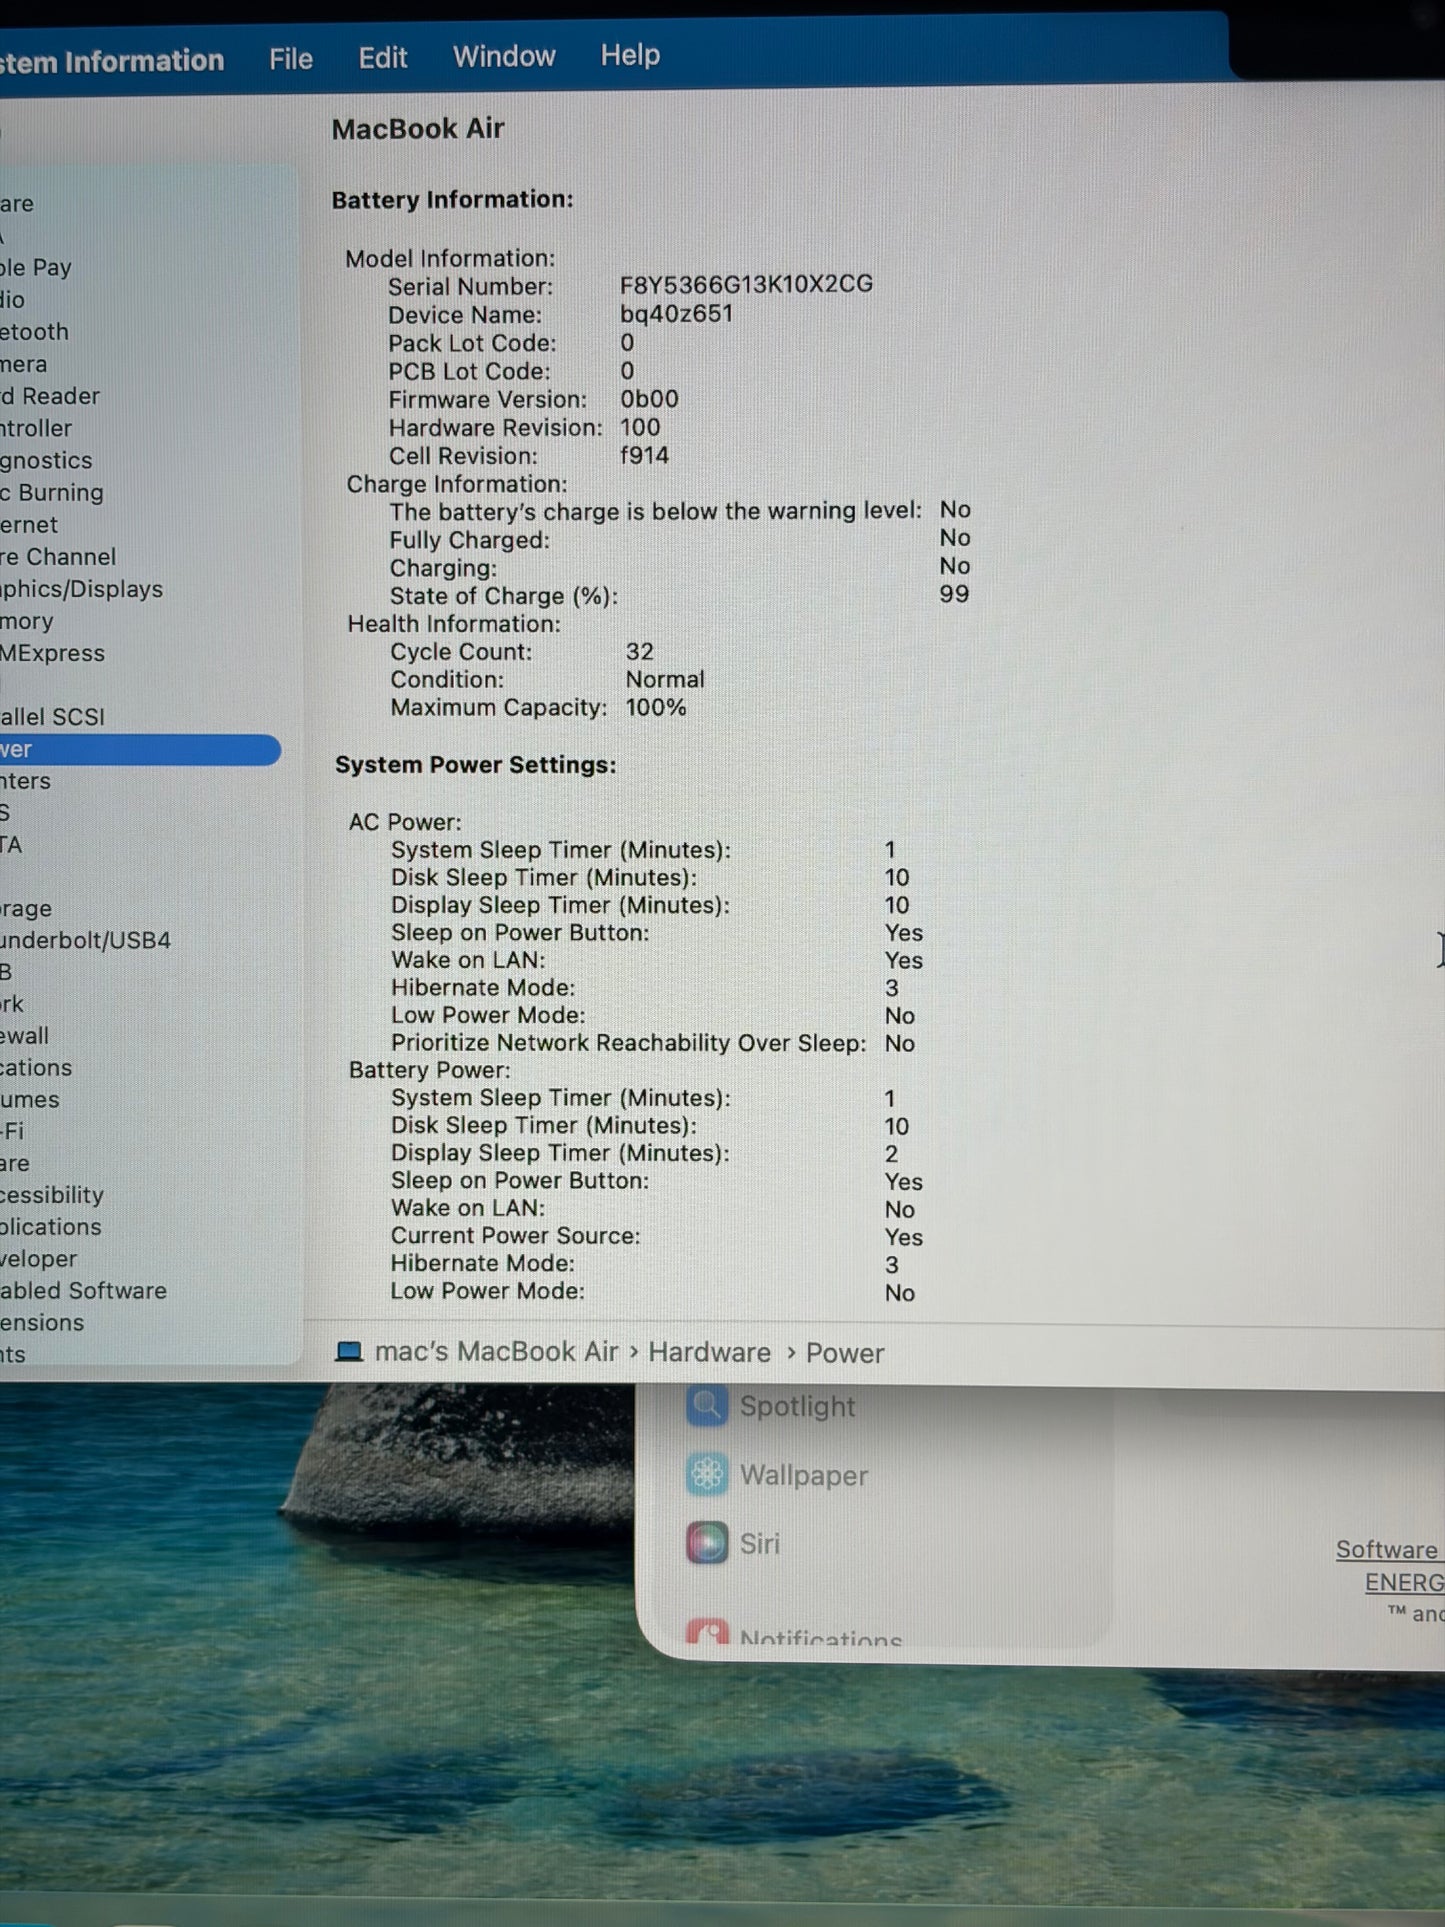Select Hardware in the path bar
The width and height of the screenshot is (1445, 1927).
tap(709, 1352)
